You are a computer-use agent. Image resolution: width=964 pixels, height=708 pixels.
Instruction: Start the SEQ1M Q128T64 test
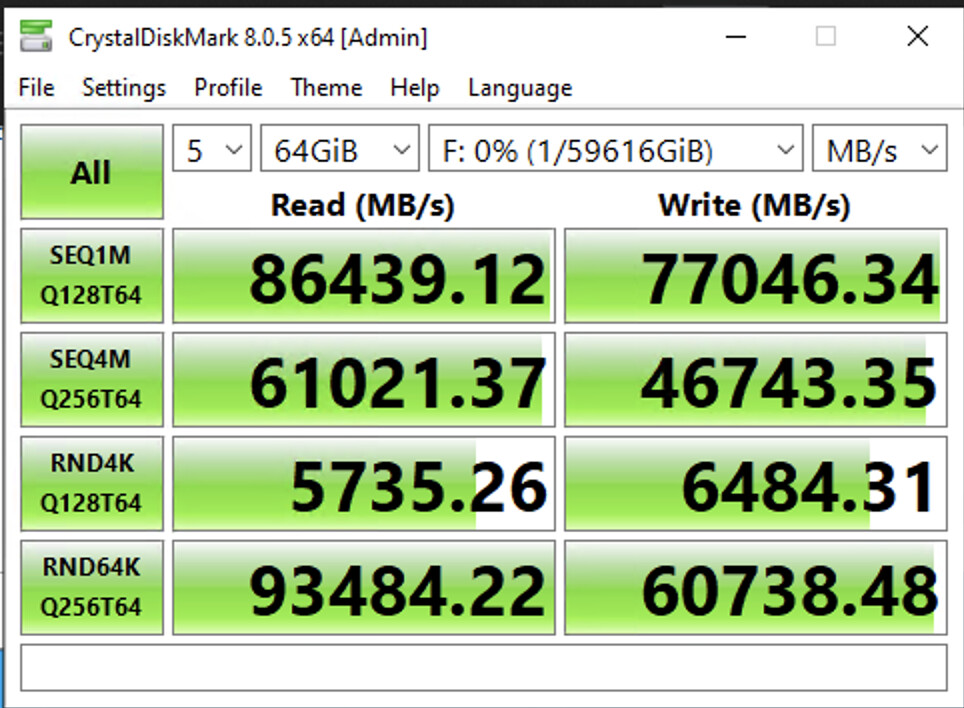91,275
